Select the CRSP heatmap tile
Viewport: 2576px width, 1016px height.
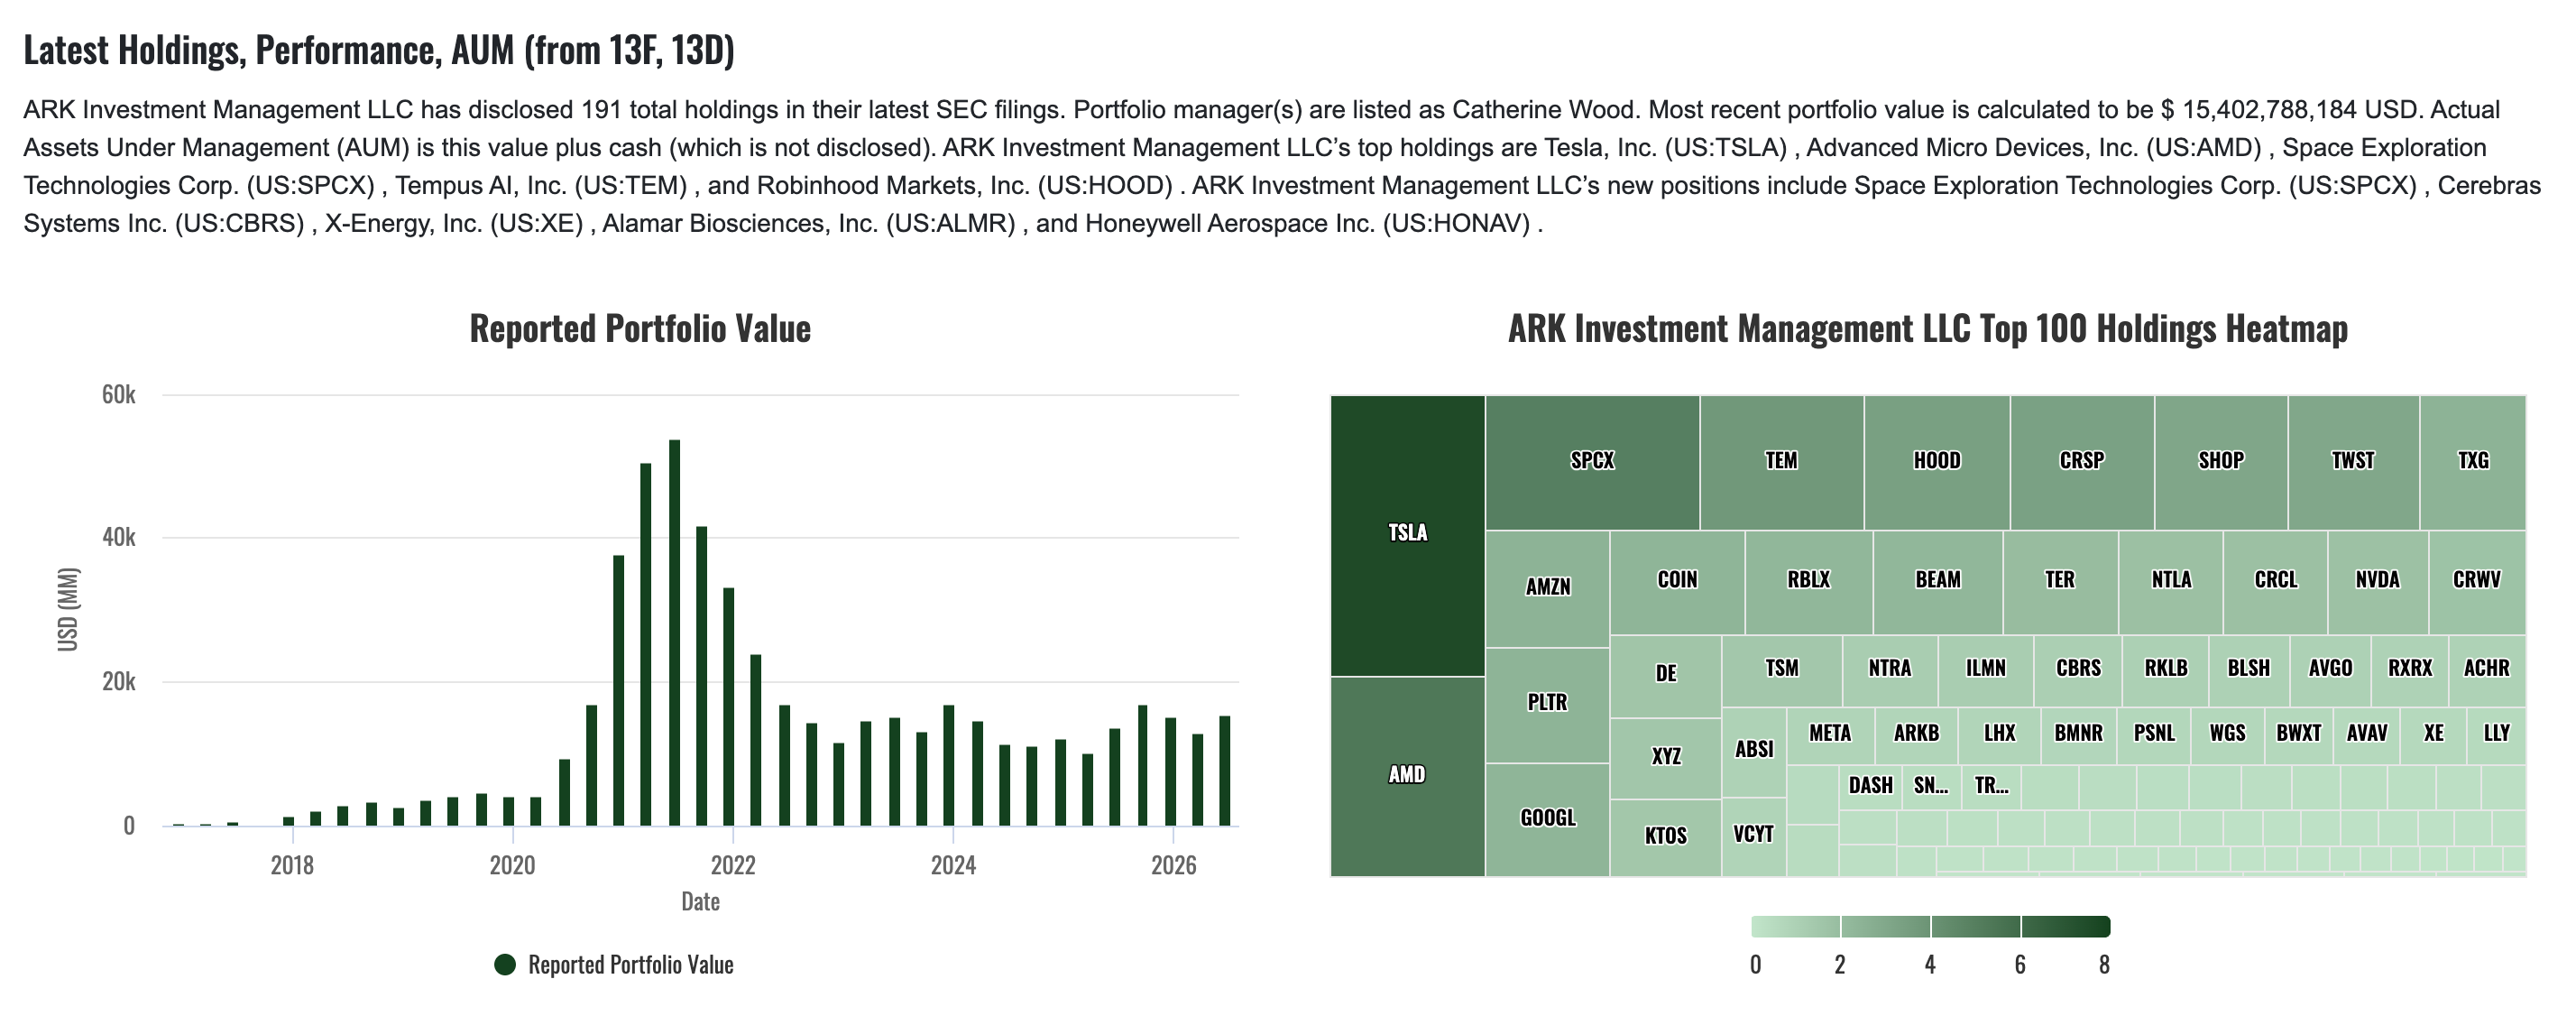(2082, 462)
